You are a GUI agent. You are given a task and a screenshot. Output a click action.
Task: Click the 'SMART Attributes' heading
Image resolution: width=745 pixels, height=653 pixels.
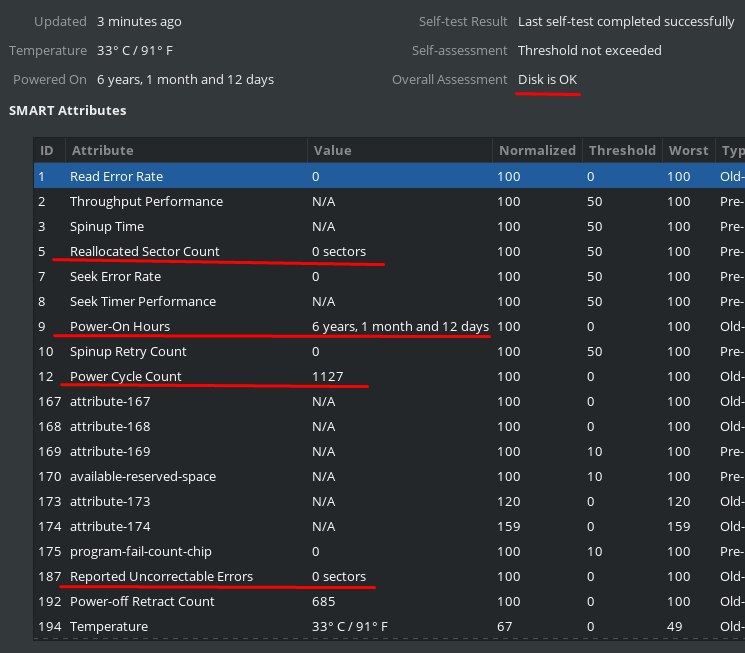(x=67, y=110)
